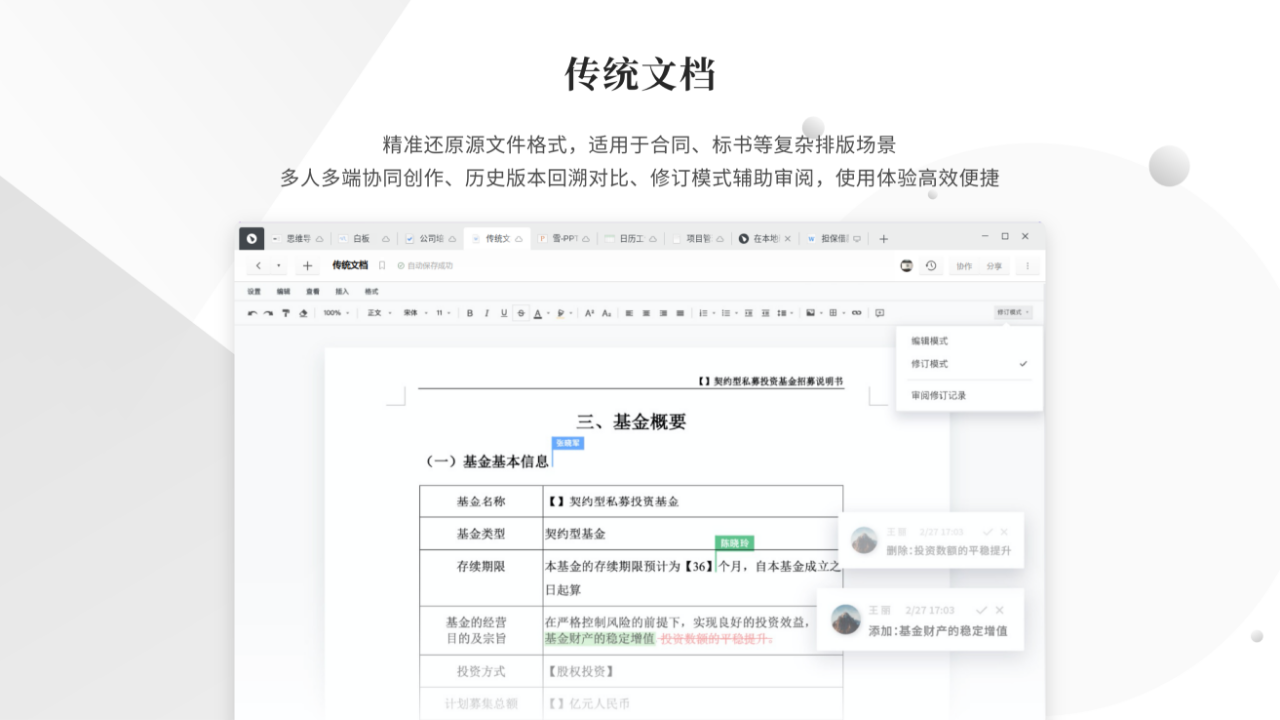Toggle italic formatting in the toolbar
The width and height of the screenshot is (1280, 720).
(x=485, y=313)
